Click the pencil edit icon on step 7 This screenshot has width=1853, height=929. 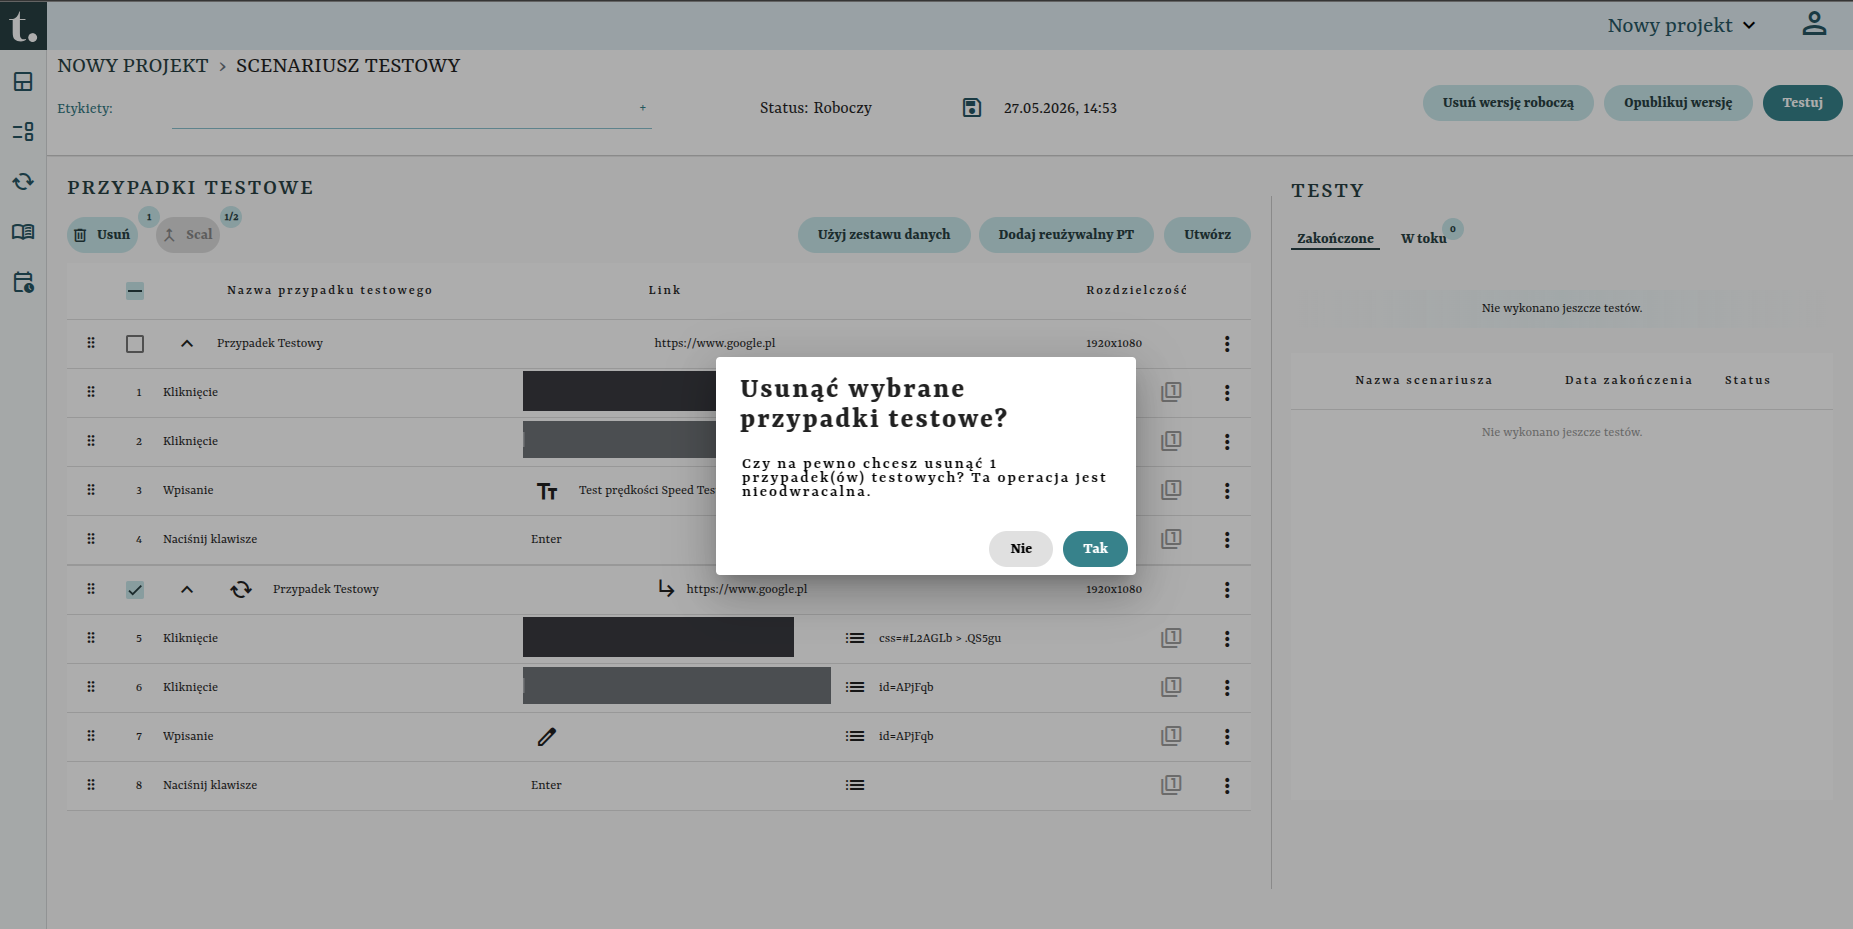(547, 737)
